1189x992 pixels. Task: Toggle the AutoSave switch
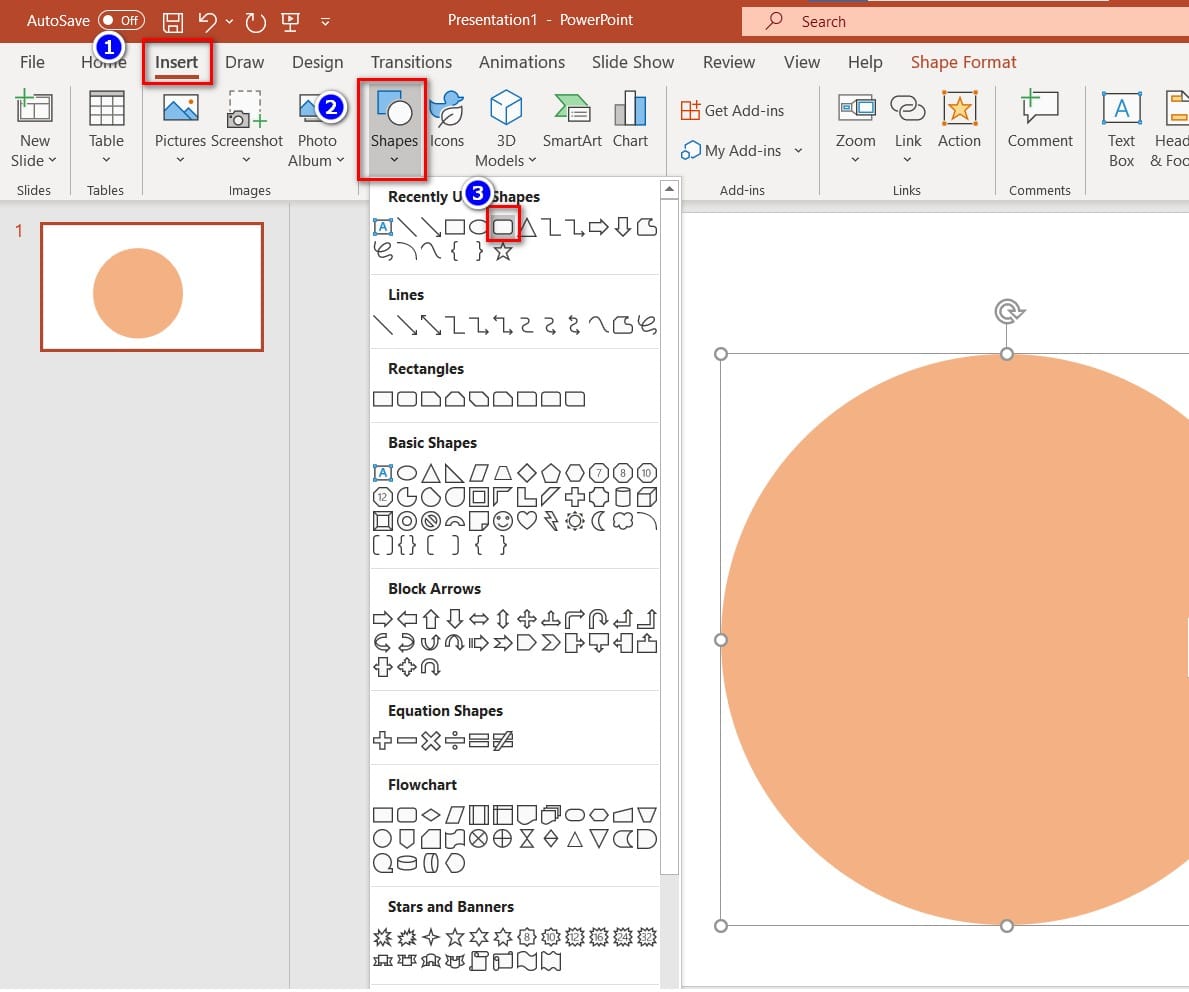[121, 21]
